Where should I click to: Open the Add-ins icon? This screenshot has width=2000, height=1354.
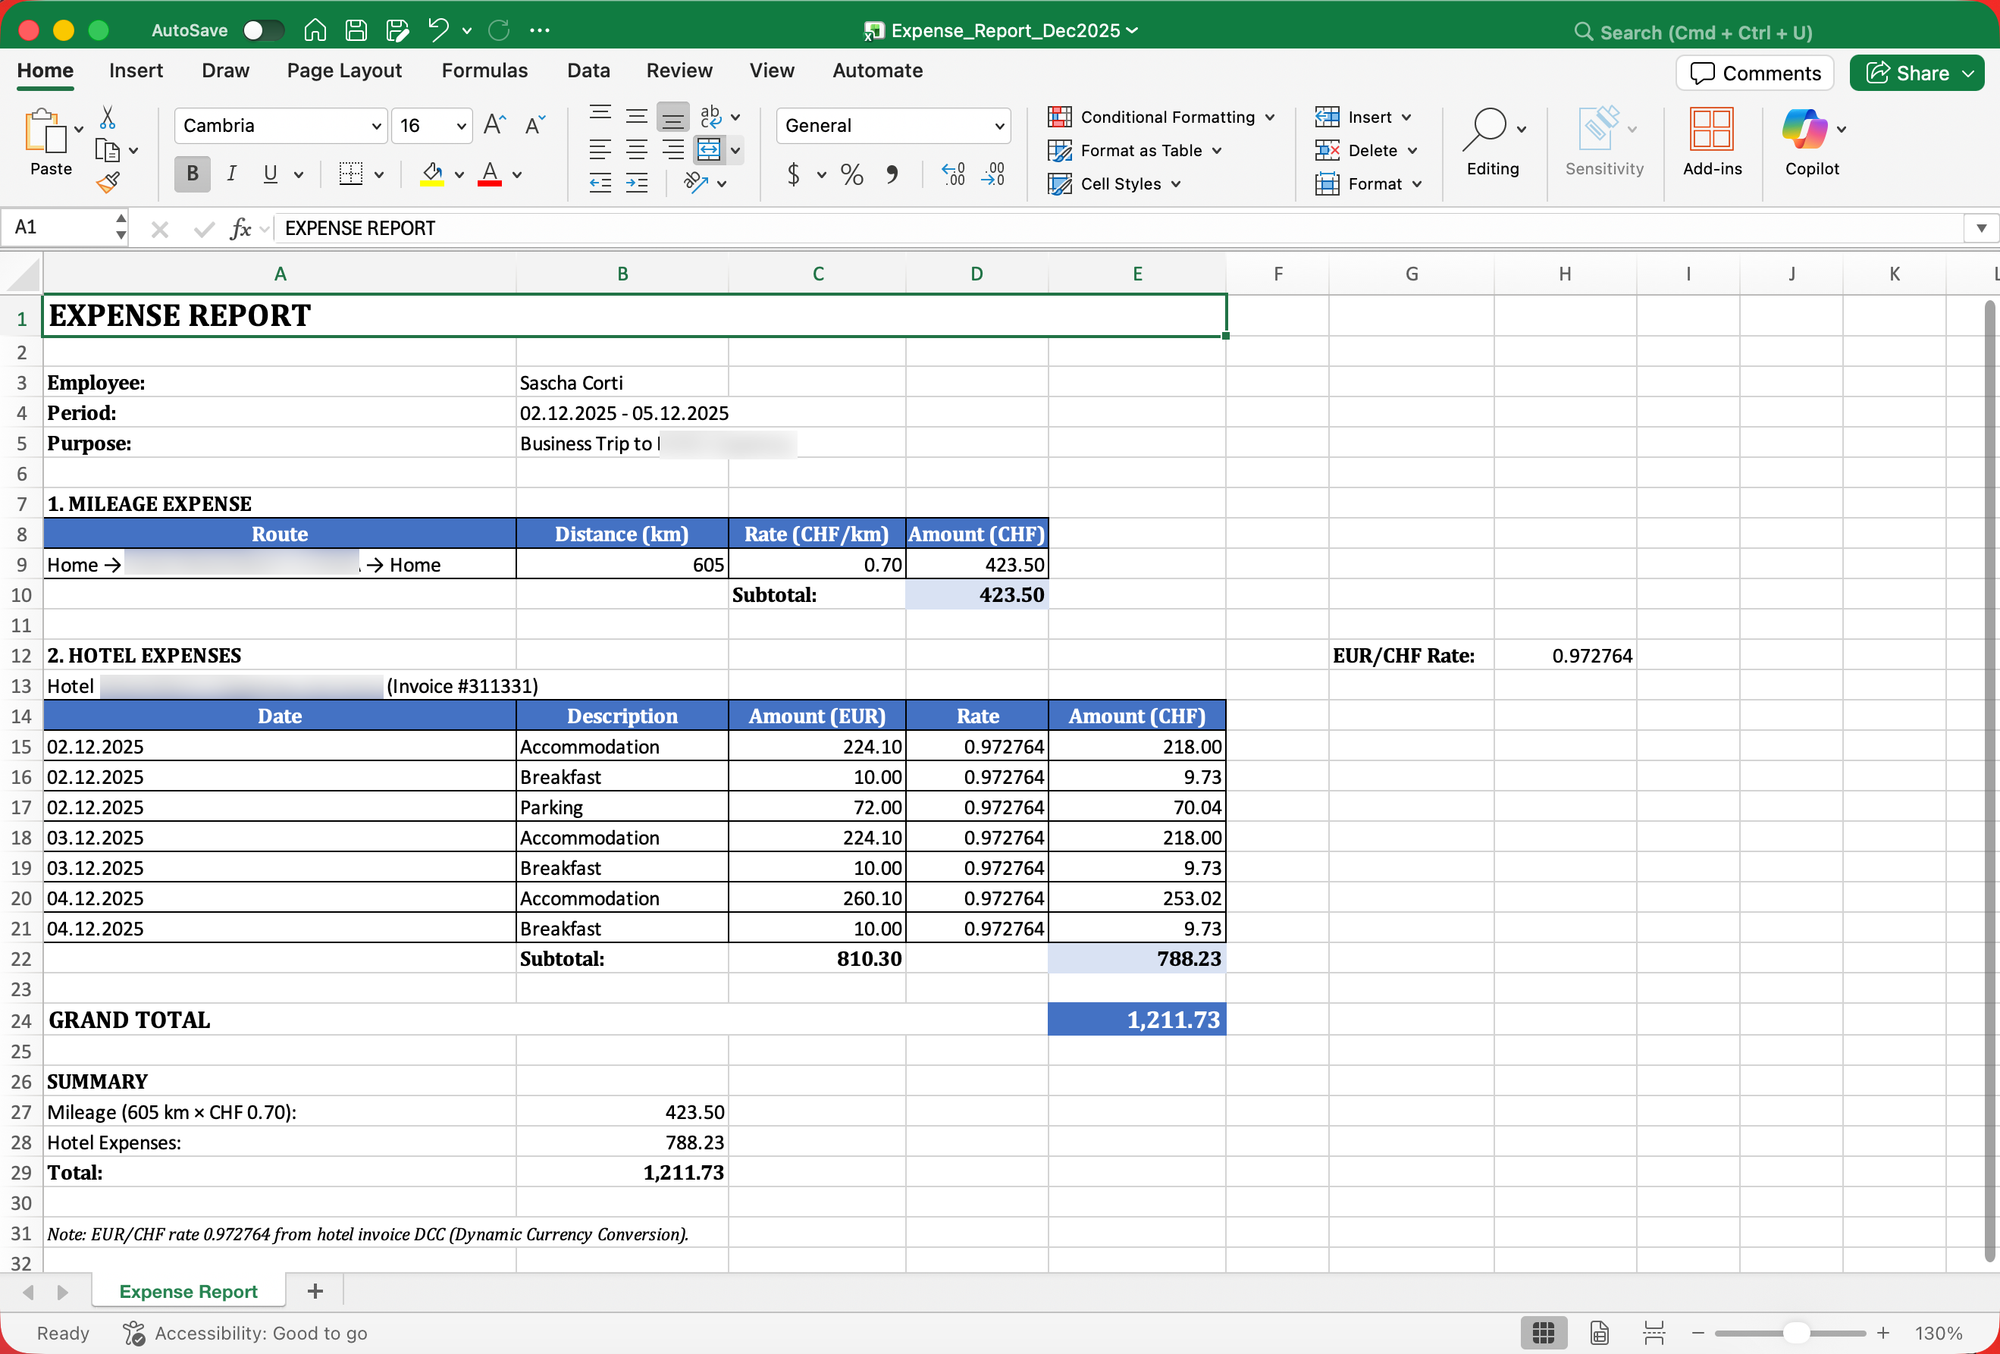[1711, 130]
